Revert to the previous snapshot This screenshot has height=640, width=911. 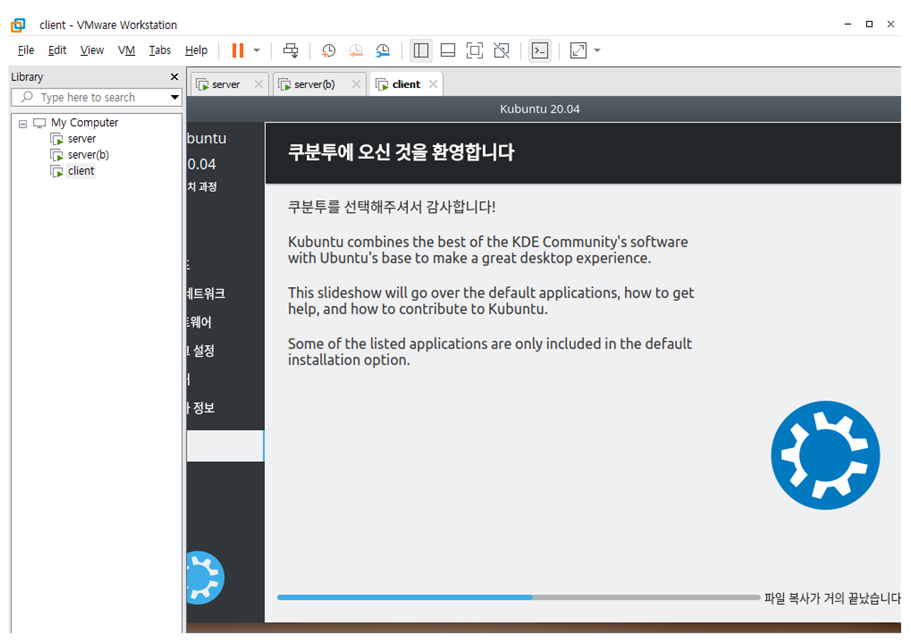click(356, 51)
